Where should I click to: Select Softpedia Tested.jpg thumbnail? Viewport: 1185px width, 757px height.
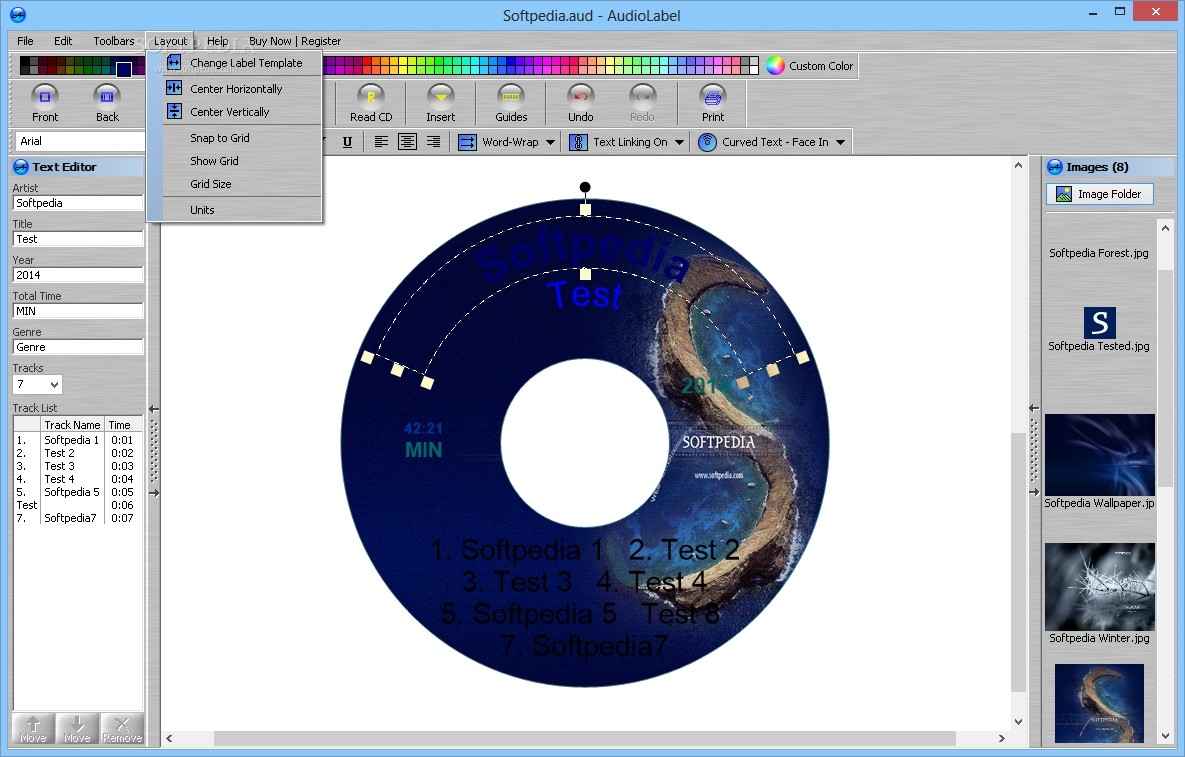pos(1100,323)
